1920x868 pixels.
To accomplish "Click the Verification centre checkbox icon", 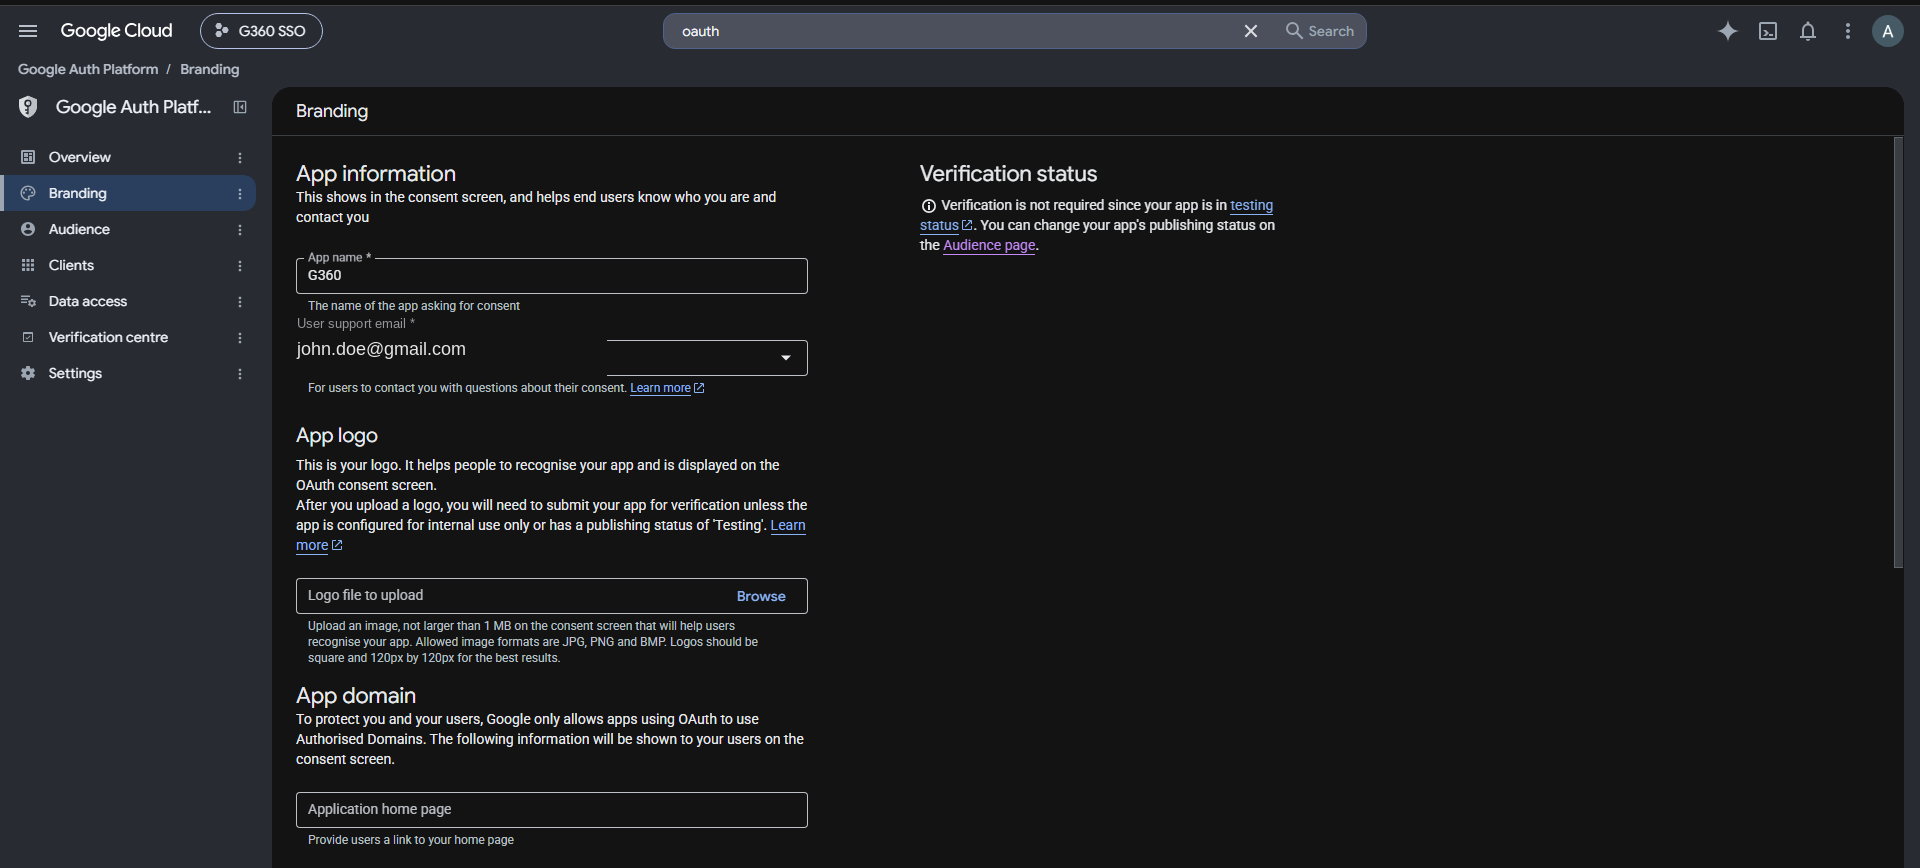I will tap(28, 337).
